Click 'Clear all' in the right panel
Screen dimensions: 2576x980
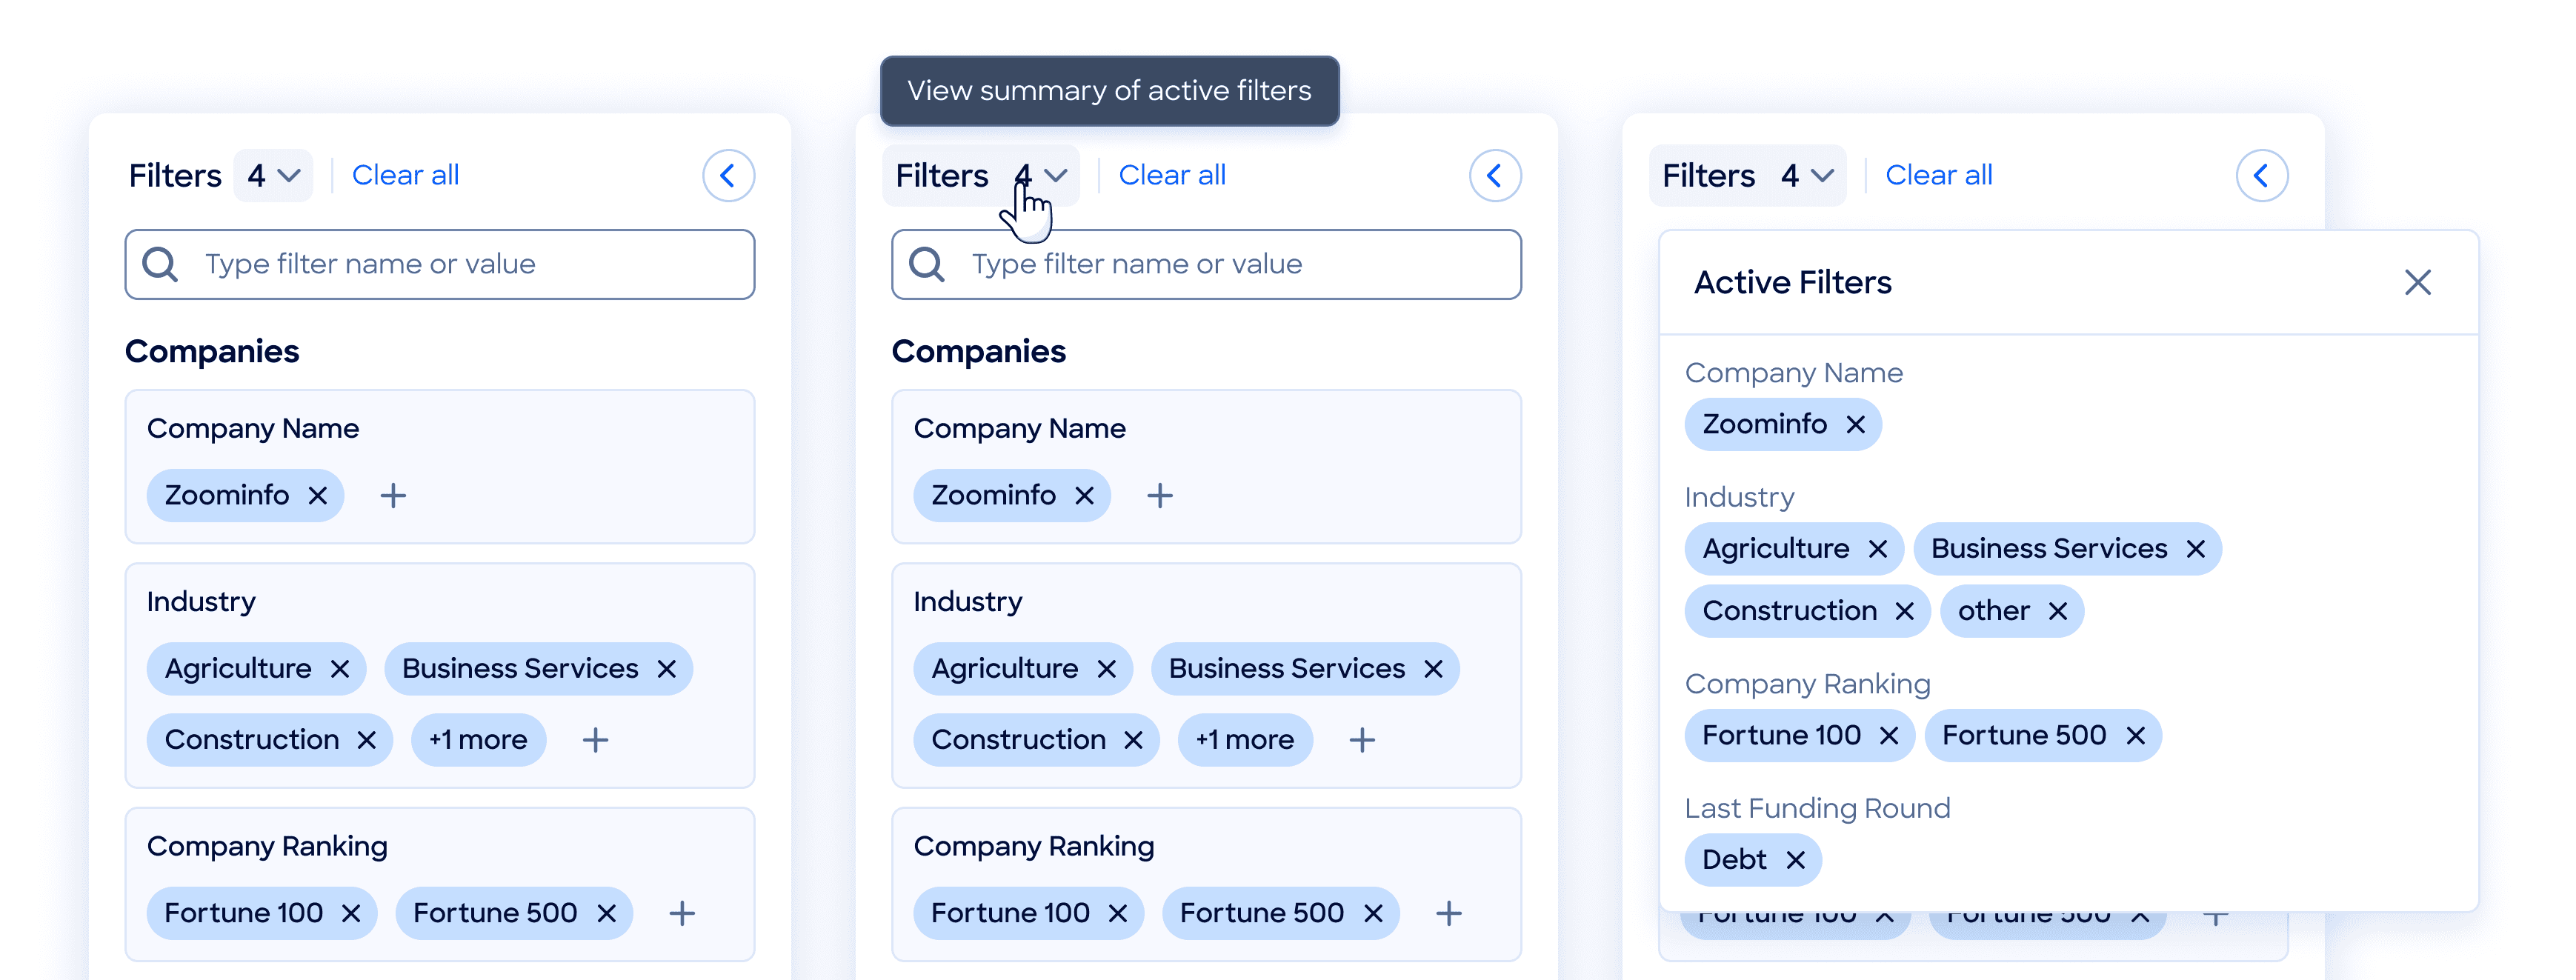click(1938, 176)
